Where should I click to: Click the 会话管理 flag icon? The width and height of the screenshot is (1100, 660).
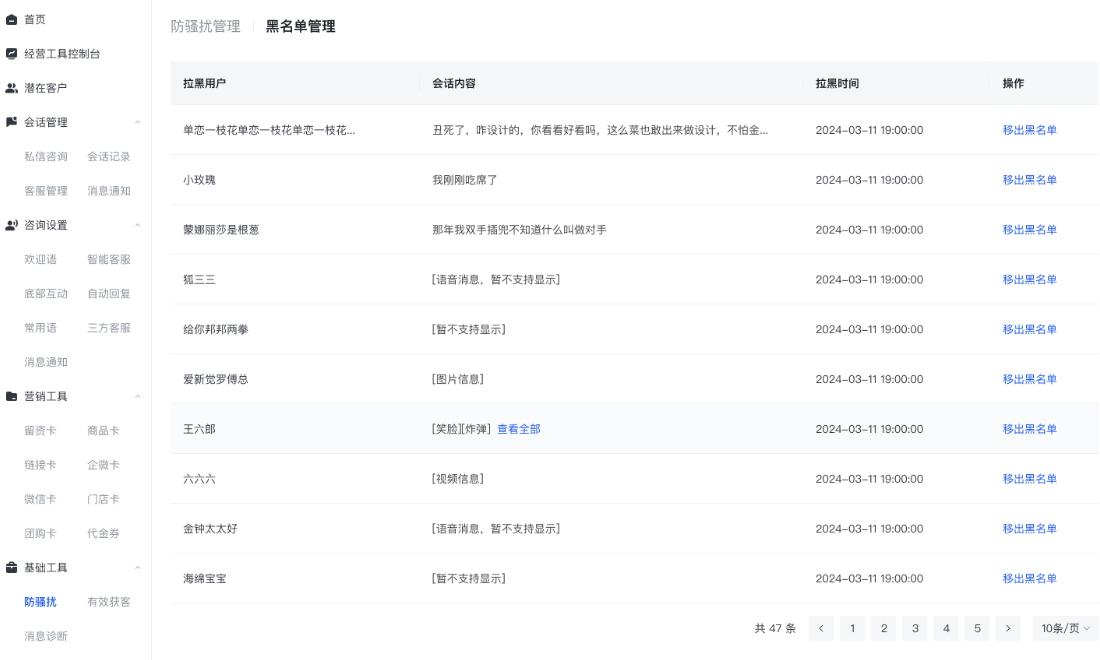click(11, 122)
